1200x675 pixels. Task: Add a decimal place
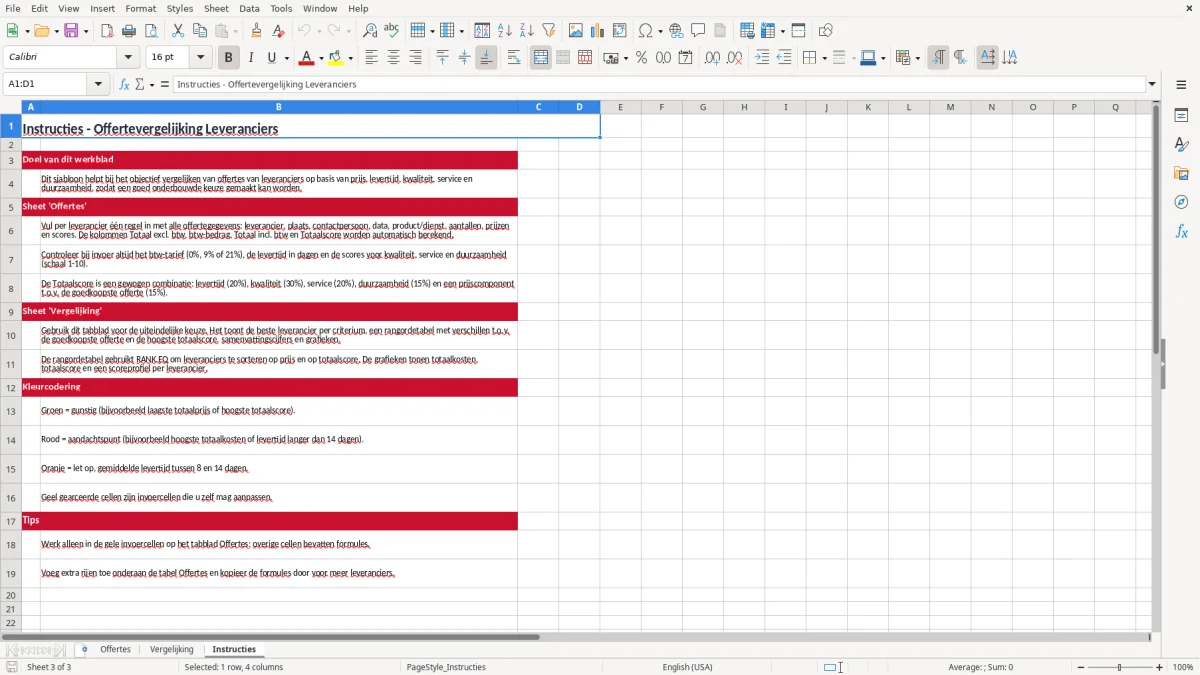point(712,58)
